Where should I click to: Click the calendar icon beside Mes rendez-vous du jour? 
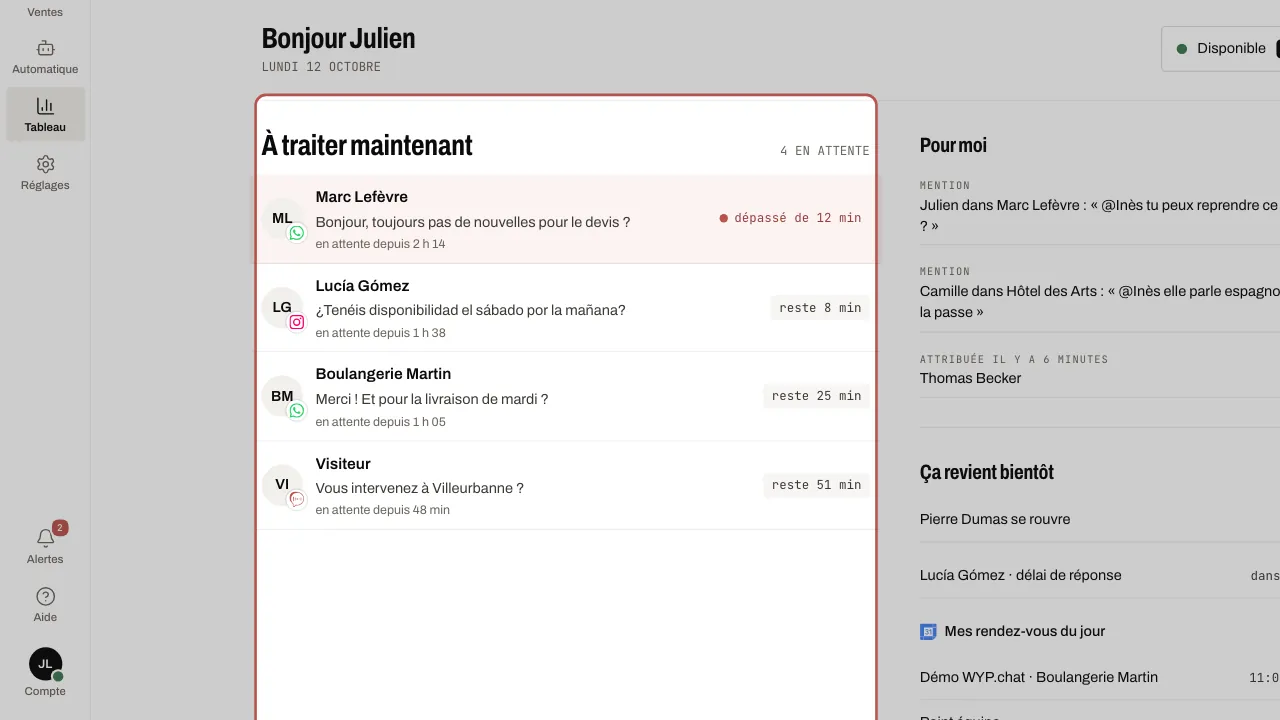928,632
